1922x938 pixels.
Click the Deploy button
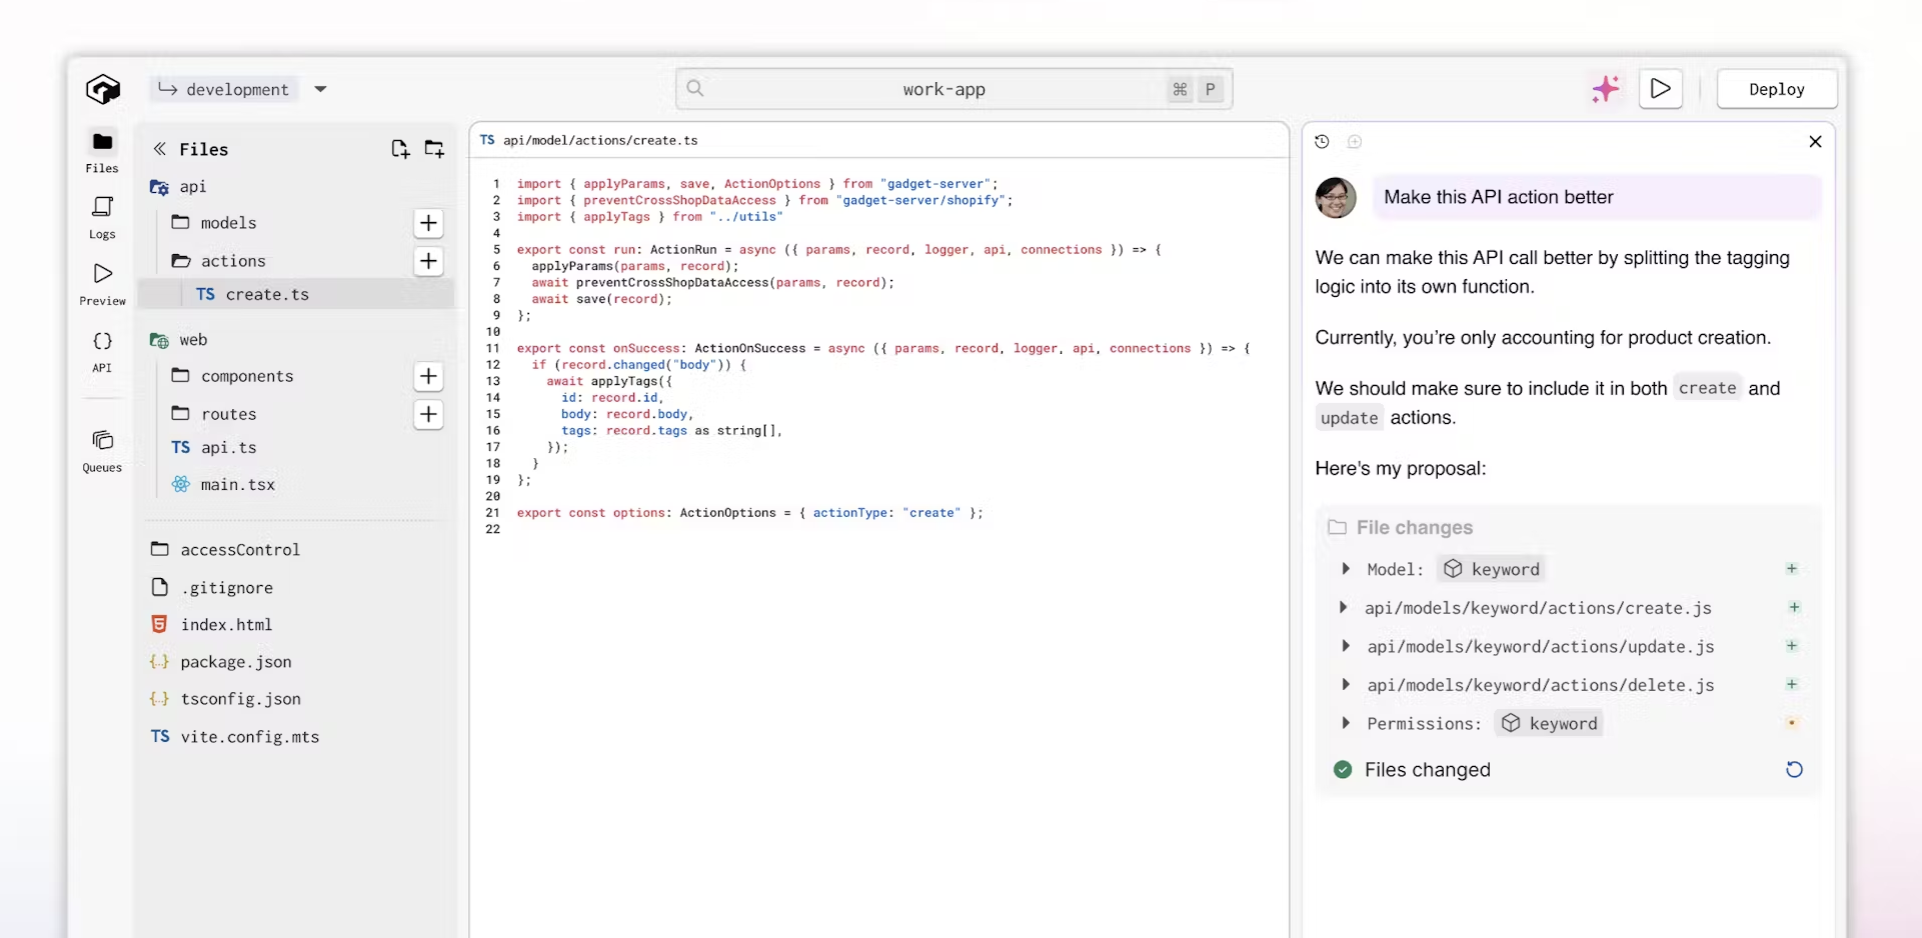(1777, 89)
